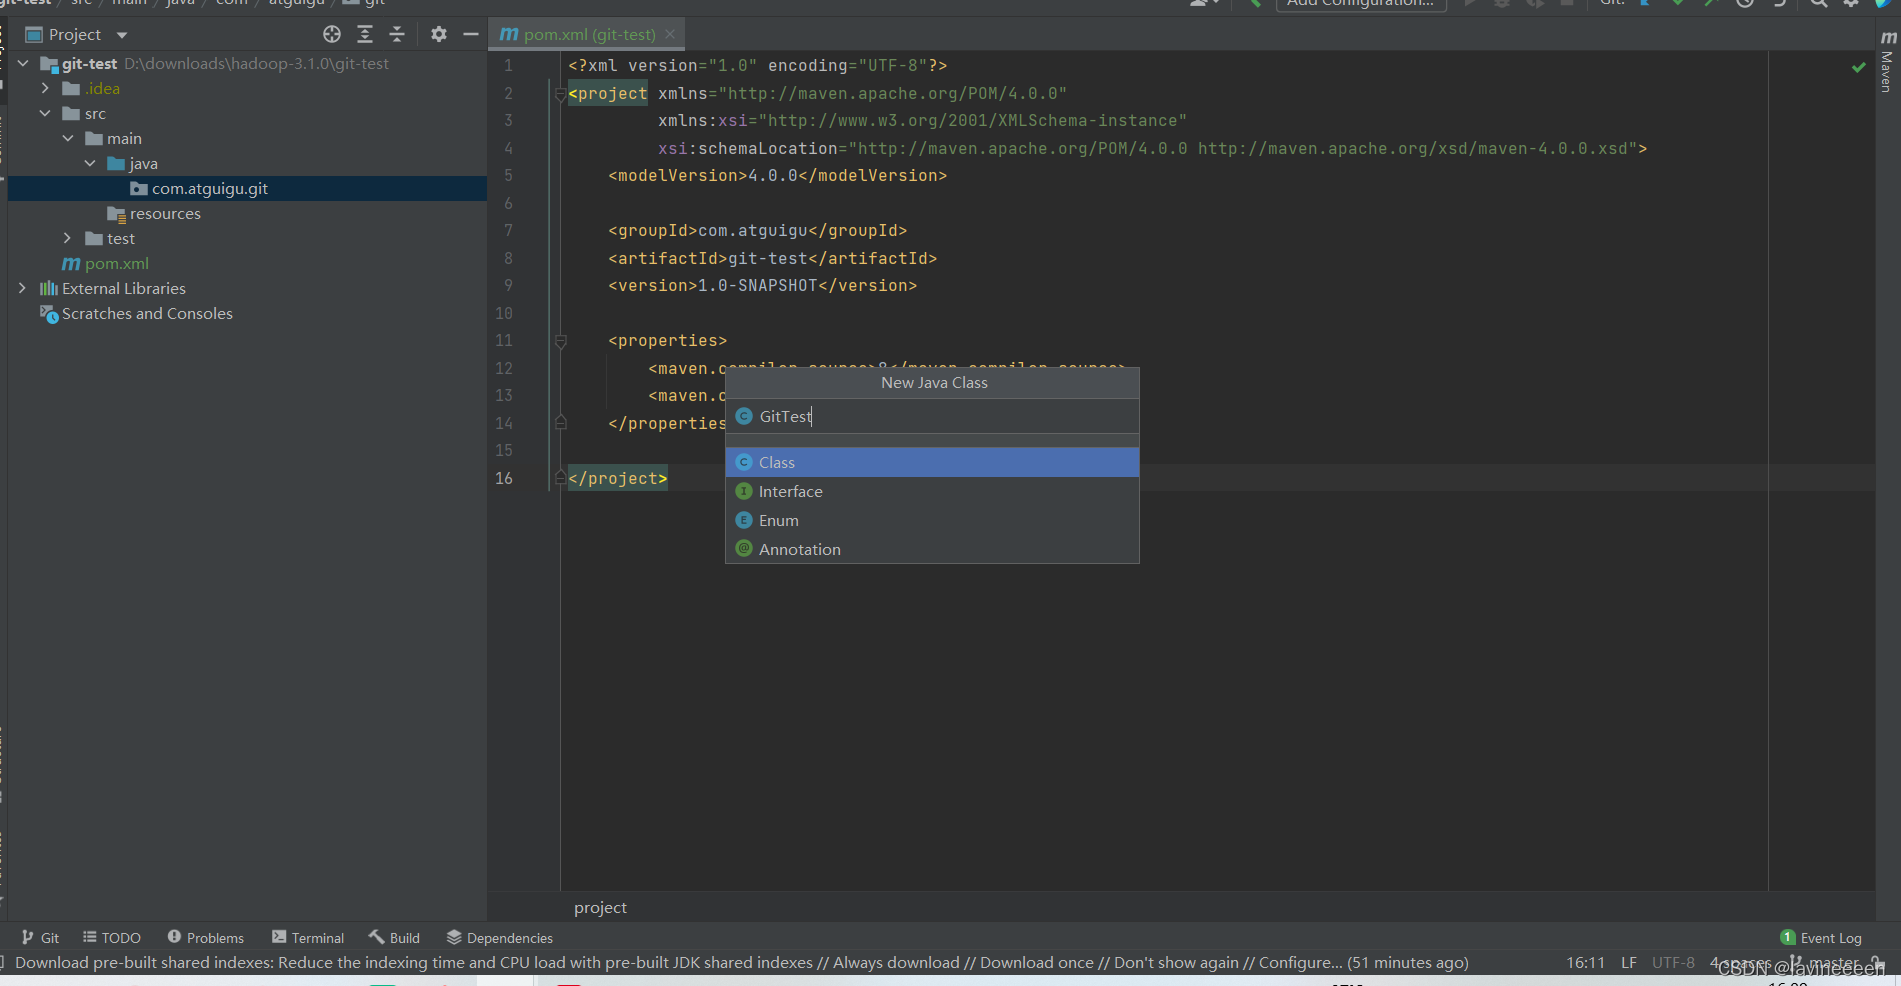The image size is (1901, 986).
Task: Switch to the pom.xml (git-test) tab
Action: [x=589, y=35]
